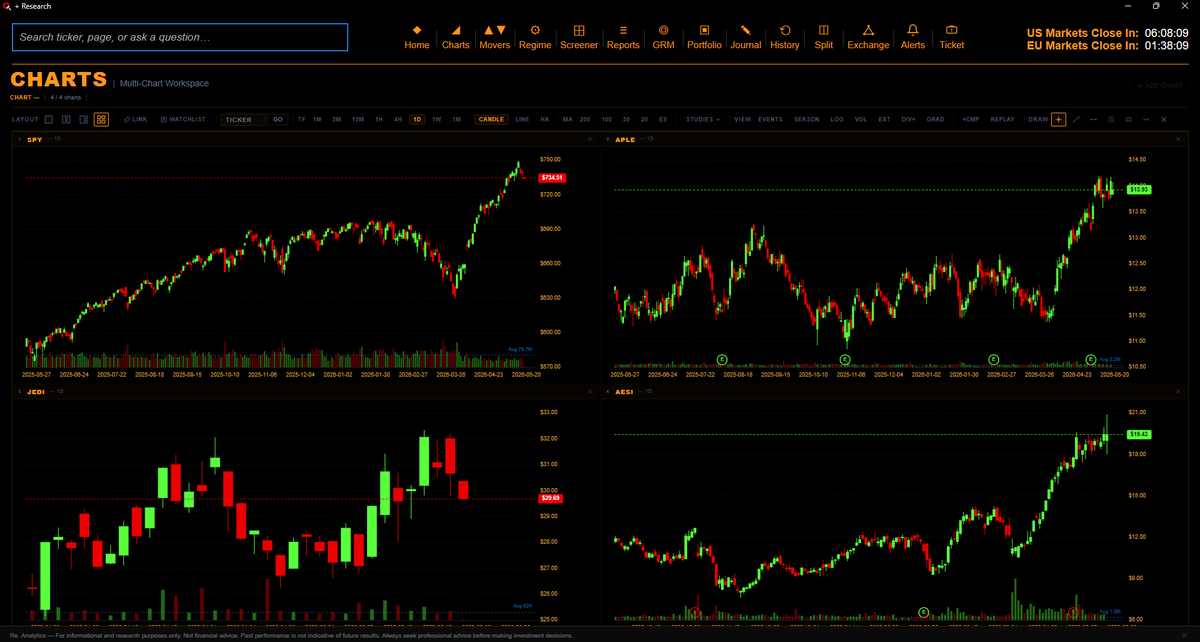Select the 5M timeframe

pyautogui.click(x=337, y=119)
